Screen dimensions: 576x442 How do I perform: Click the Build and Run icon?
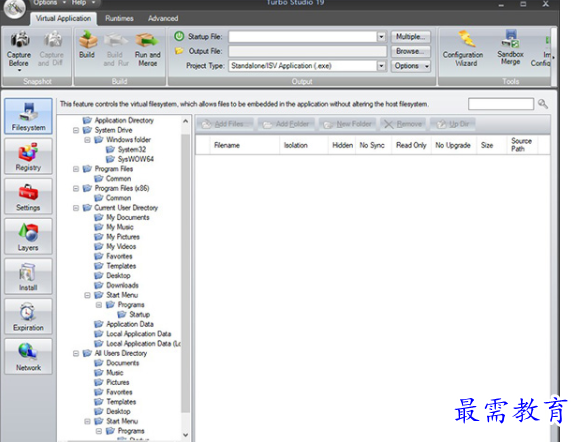click(116, 40)
